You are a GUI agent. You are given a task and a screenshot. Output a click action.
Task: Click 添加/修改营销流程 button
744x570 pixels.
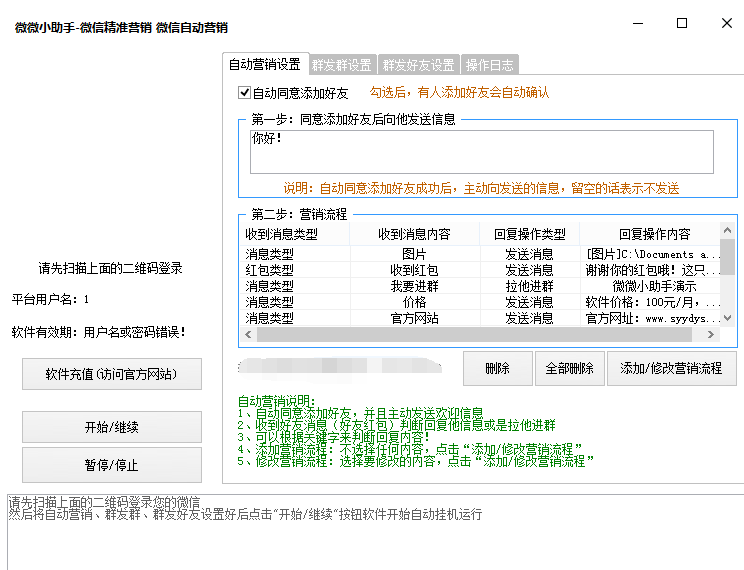coord(671,368)
